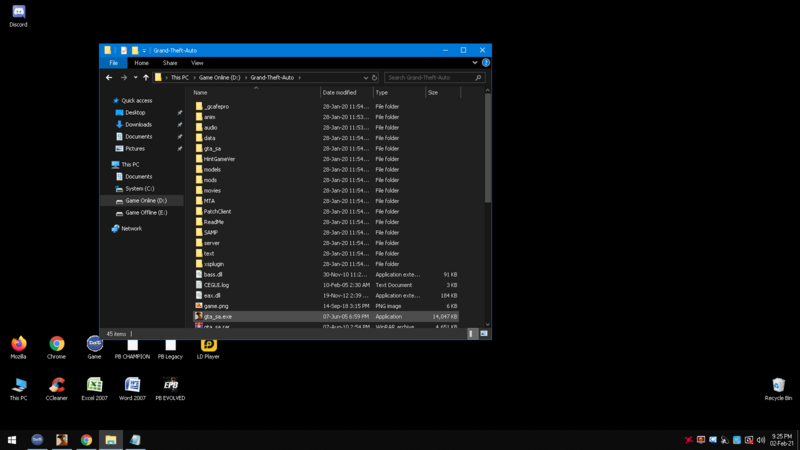Screen dimensions: 800x450
Task: Go forward using the Explorer forward arrow
Action: 123,78
